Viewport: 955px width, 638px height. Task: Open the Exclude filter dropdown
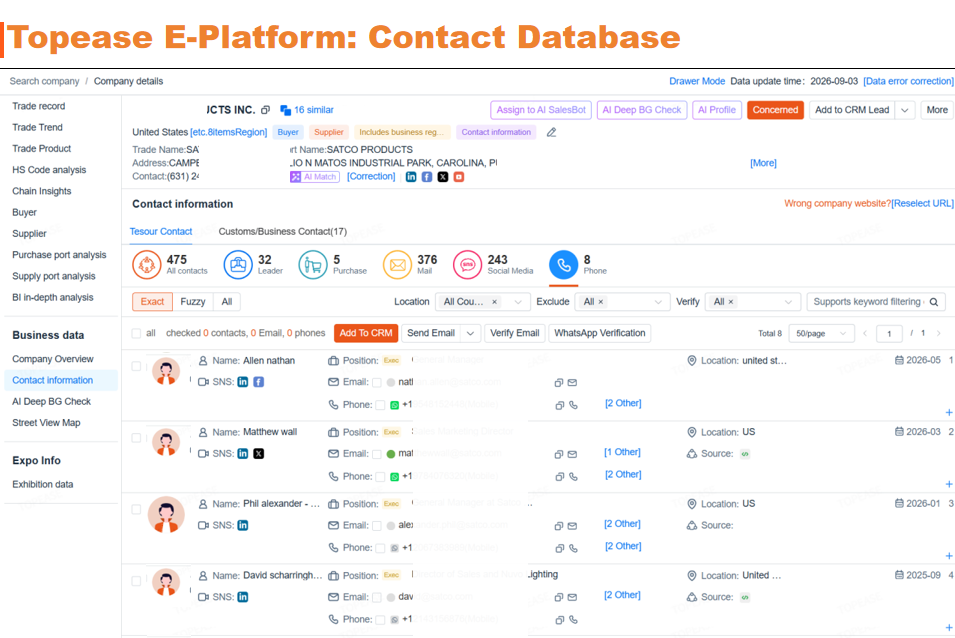point(621,302)
